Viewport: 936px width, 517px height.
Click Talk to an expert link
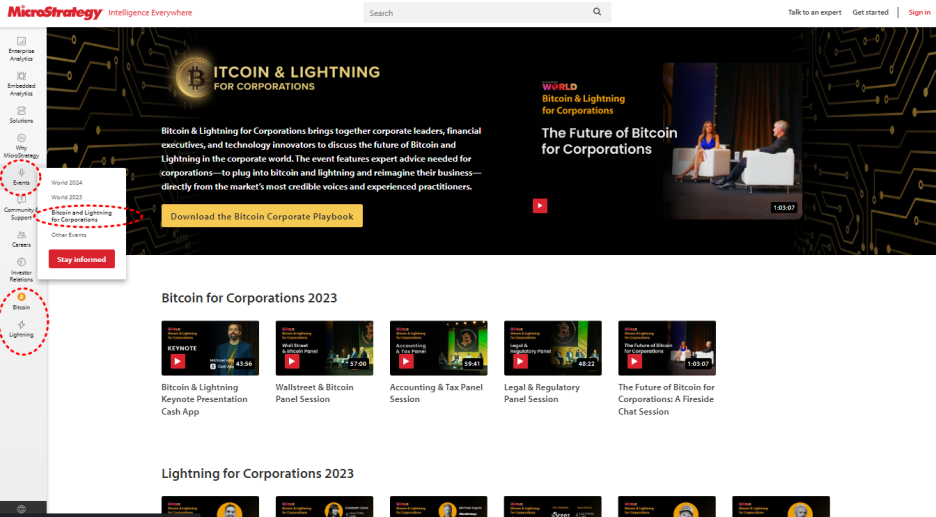pos(814,12)
